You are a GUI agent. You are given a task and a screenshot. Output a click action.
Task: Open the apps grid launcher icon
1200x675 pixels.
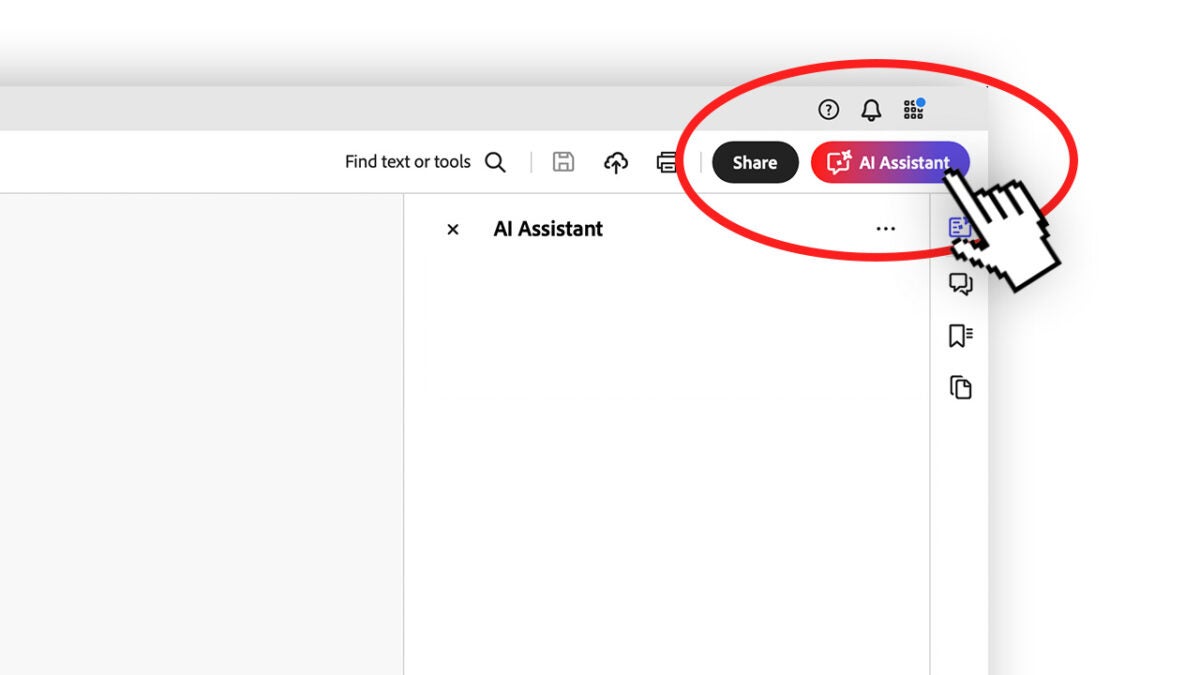click(x=913, y=109)
